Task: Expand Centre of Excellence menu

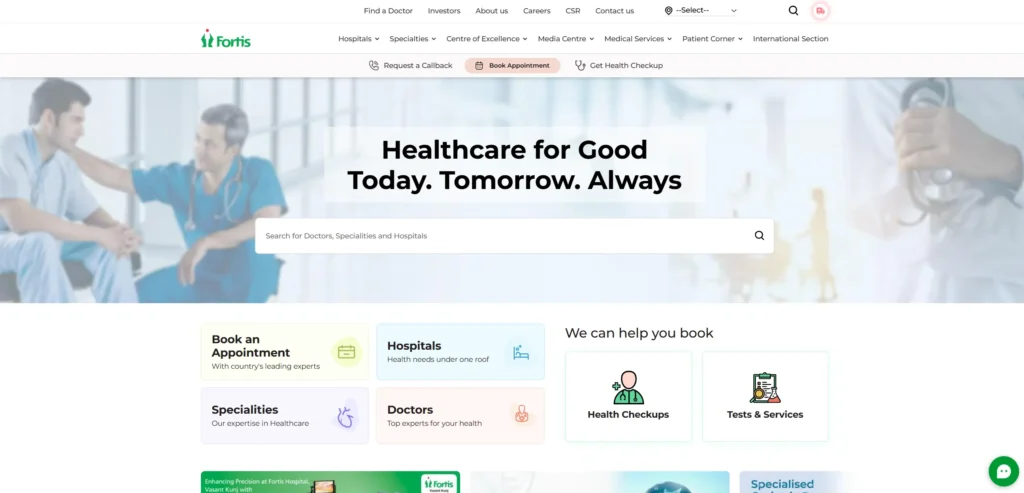Action: (487, 39)
